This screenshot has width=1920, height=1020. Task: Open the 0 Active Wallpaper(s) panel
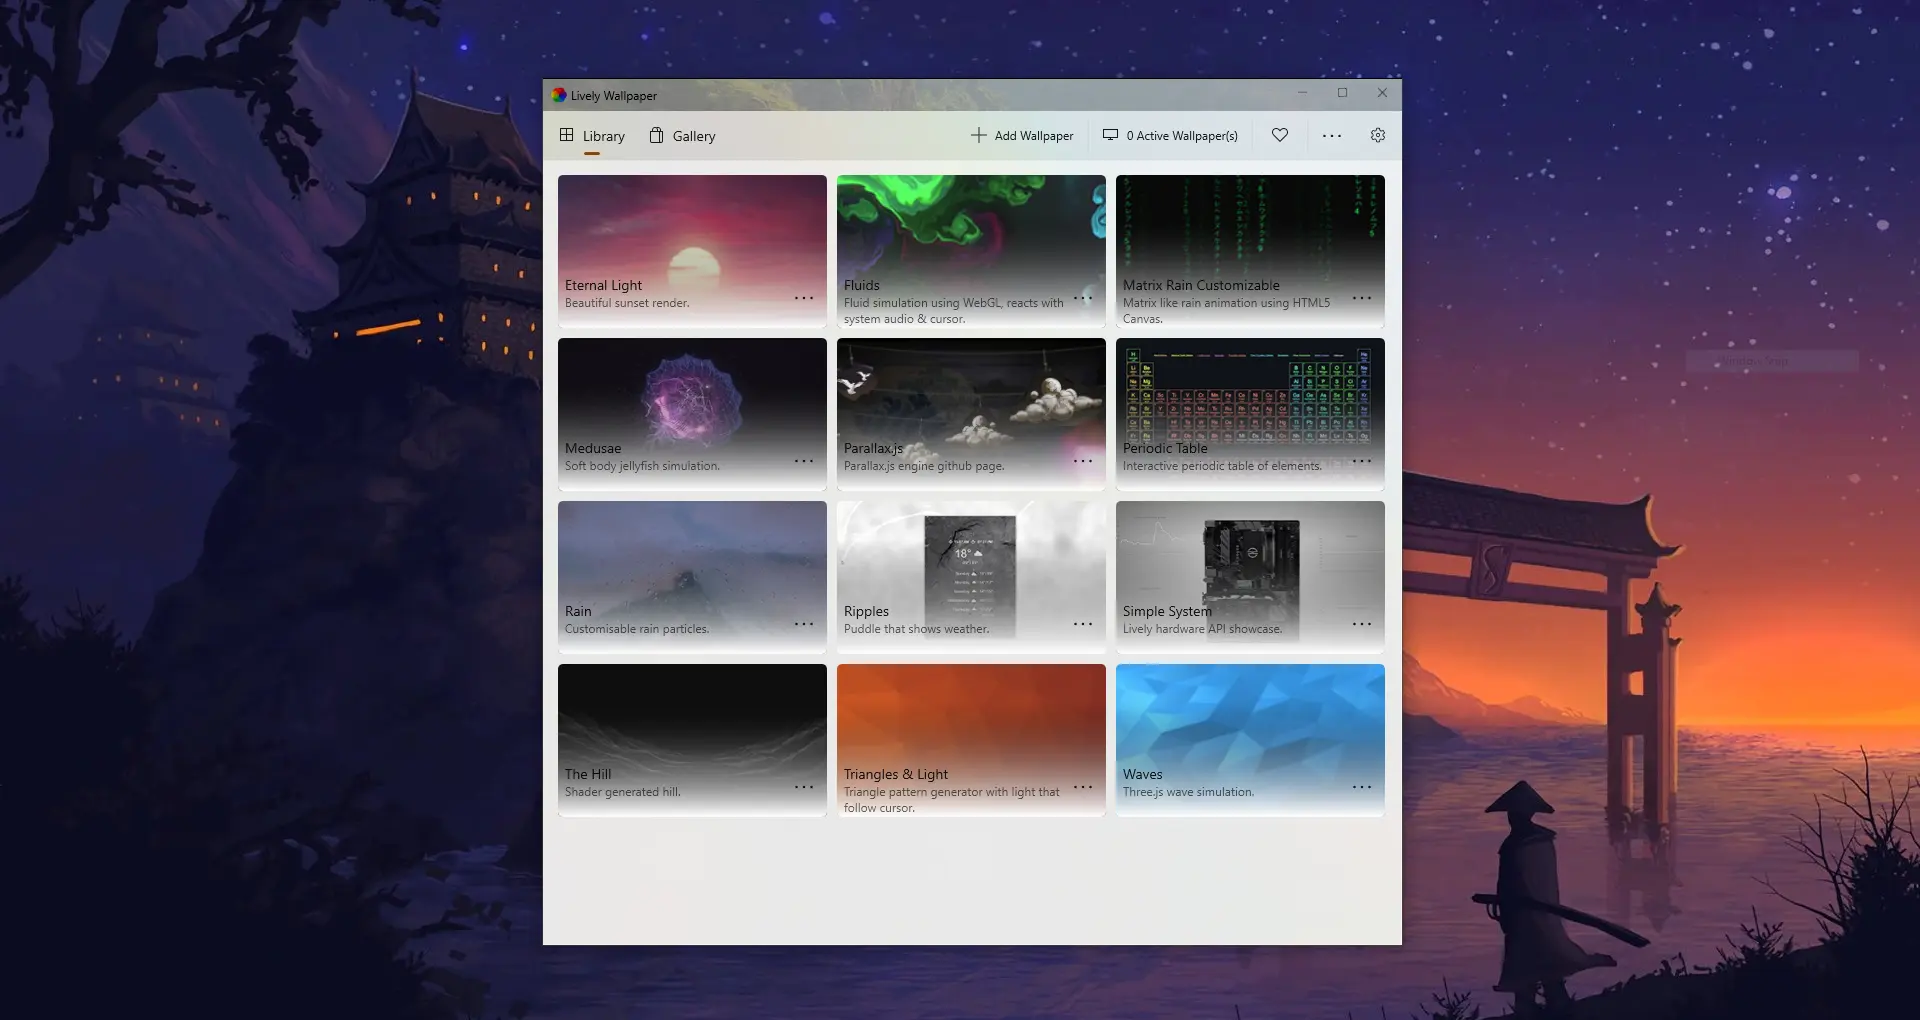(1181, 136)
